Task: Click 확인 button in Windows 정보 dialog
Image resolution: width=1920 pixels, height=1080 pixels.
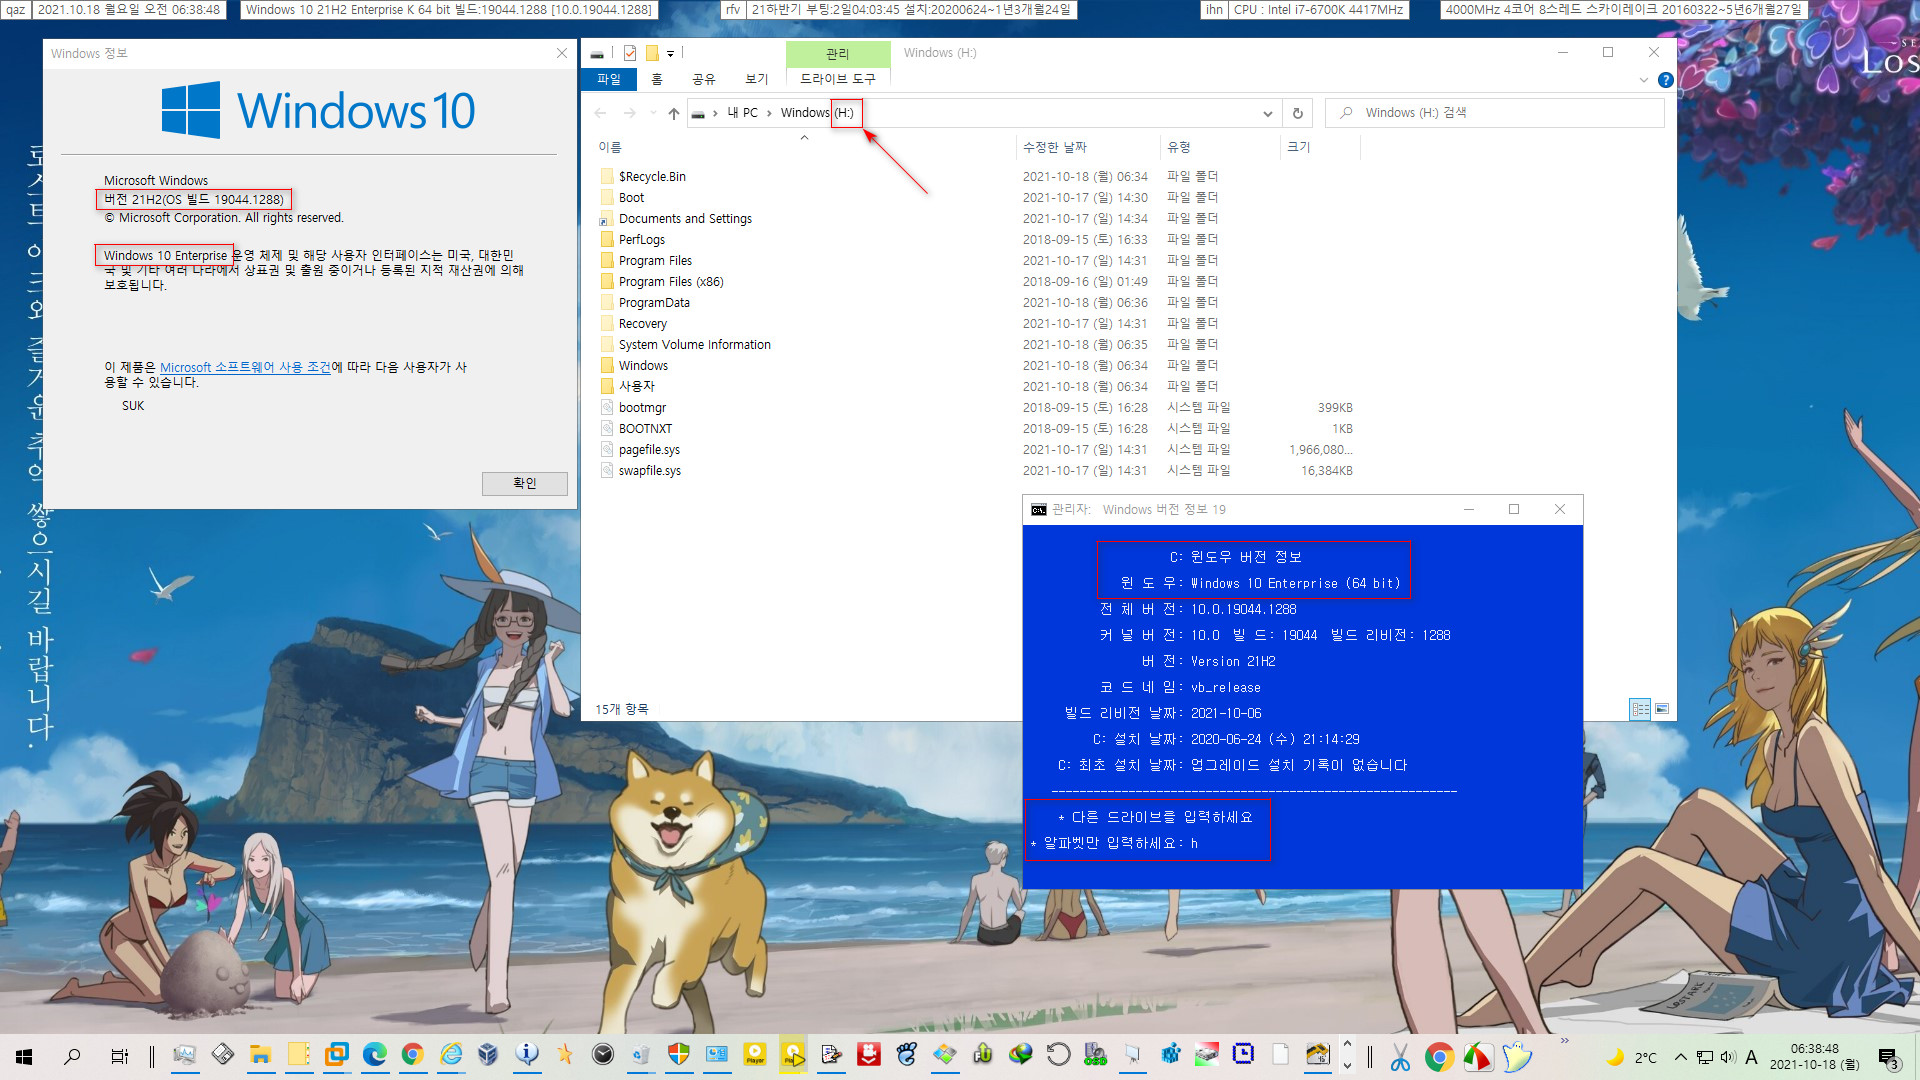Action: click(525, 483)
